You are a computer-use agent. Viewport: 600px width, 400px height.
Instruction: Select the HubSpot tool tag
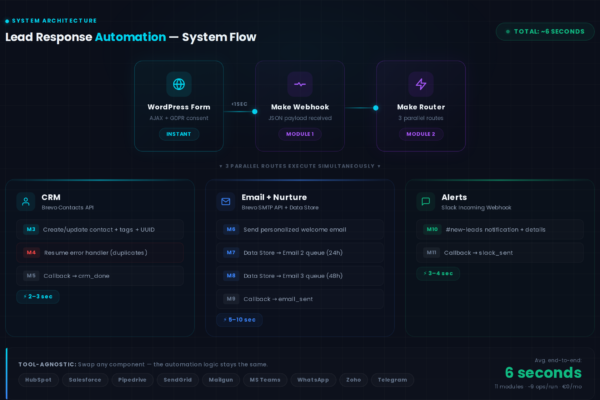[x=38, y=380]
